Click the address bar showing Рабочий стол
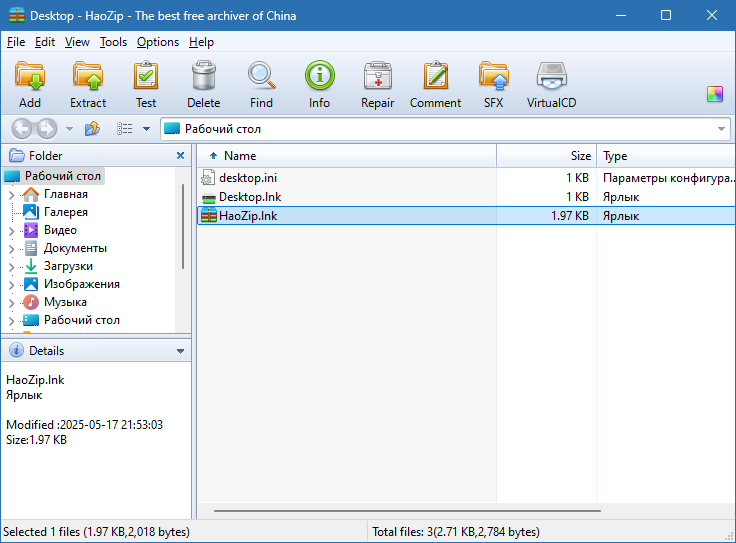736x543 pixels. click(x=445, y=129)
